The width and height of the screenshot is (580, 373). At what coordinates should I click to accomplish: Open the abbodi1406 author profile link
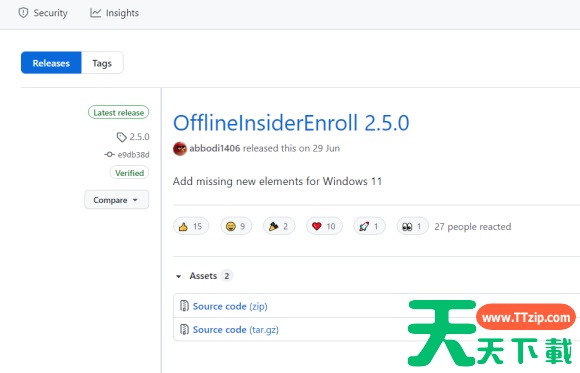(215, 148)
